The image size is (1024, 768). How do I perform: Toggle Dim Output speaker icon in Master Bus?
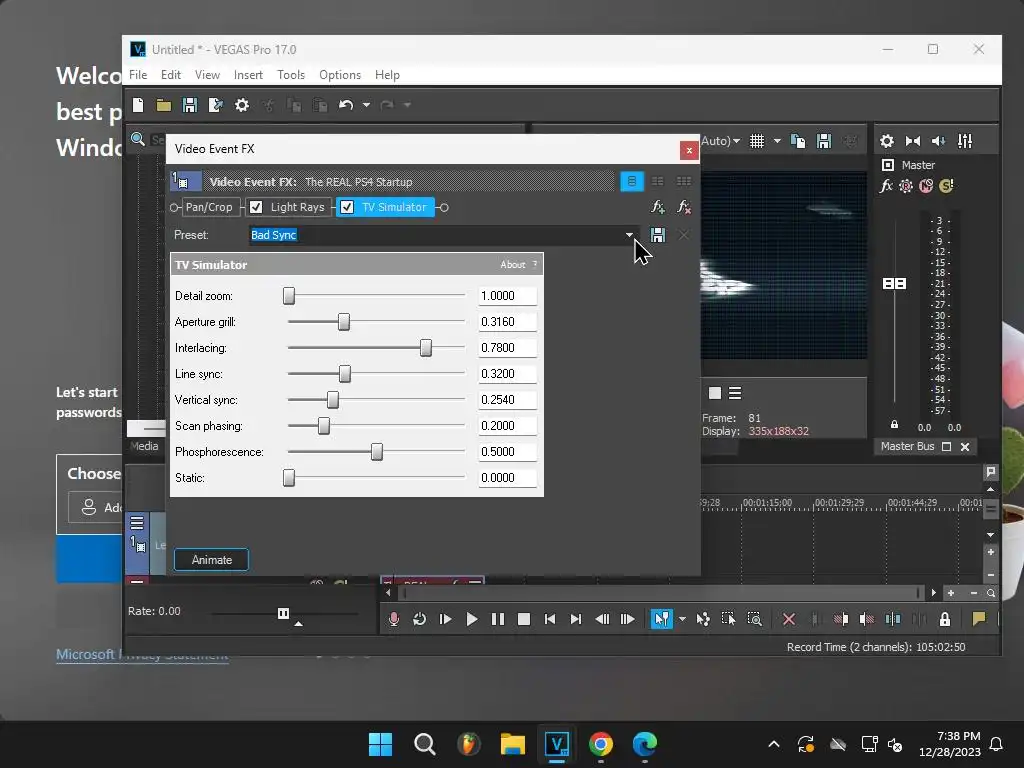pyautogui.click(x=938, y=140)
